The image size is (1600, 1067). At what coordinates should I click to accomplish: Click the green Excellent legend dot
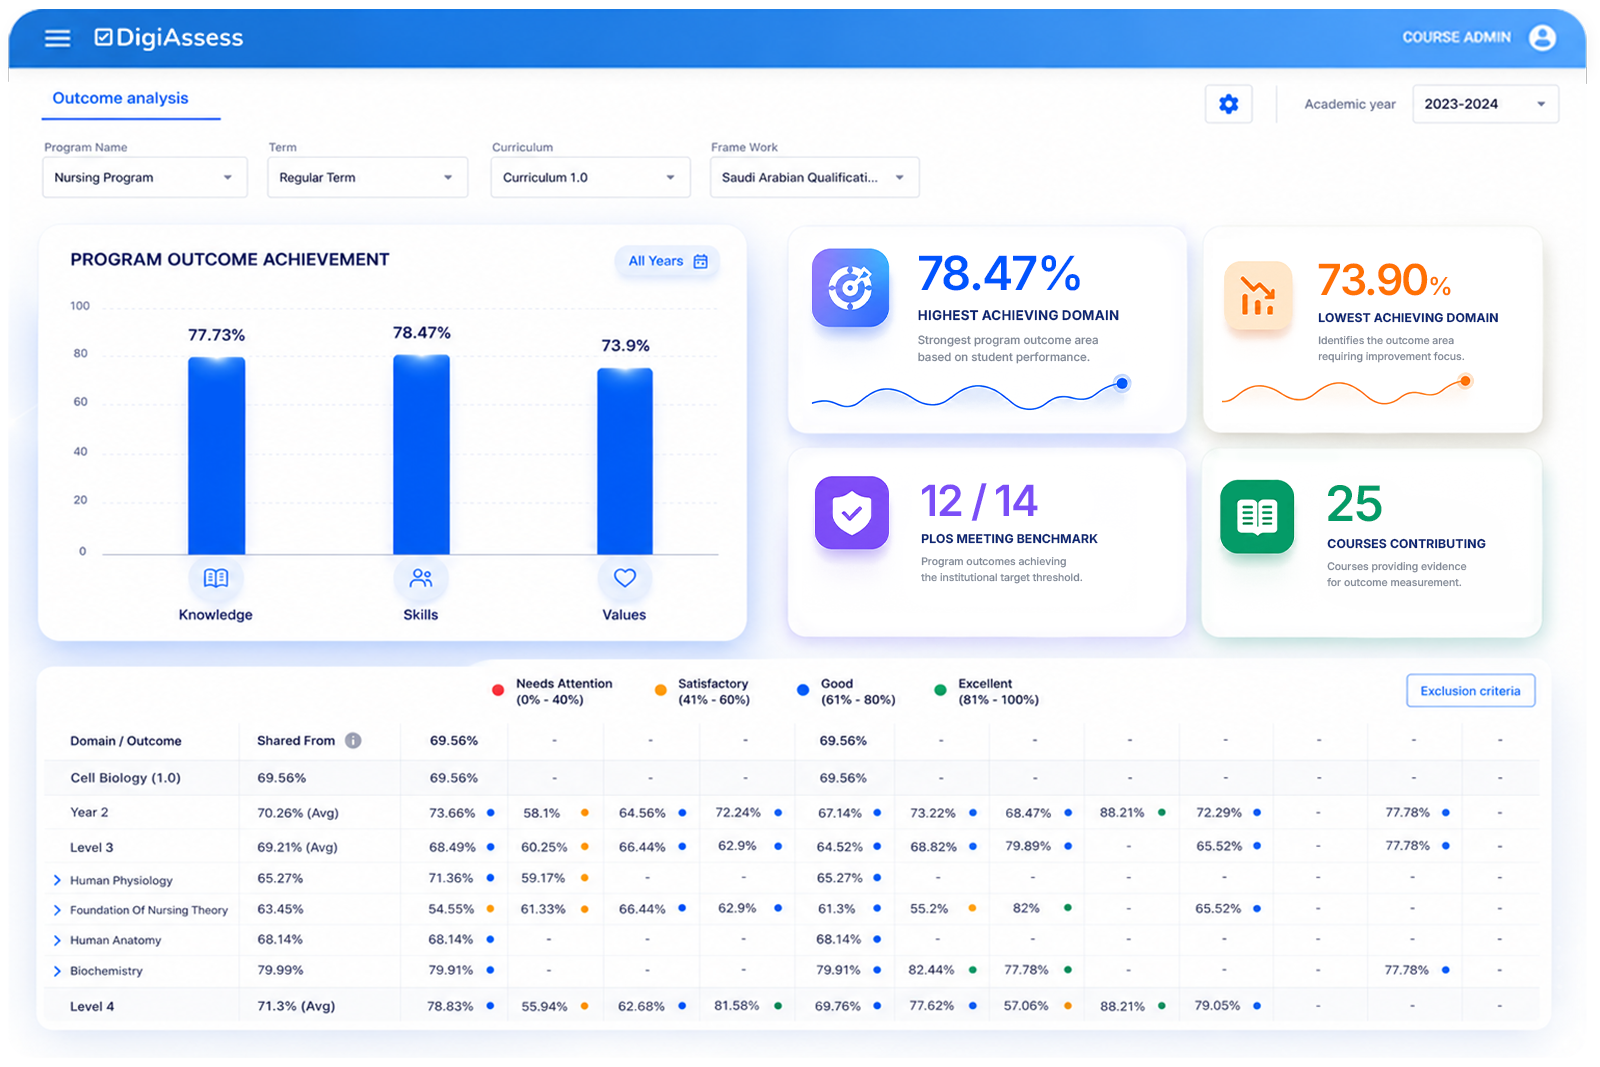click(x=940, y=690)
